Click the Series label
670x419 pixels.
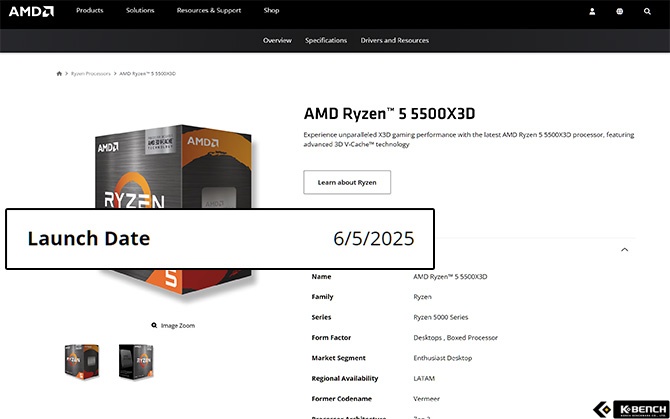coord(321,317)
